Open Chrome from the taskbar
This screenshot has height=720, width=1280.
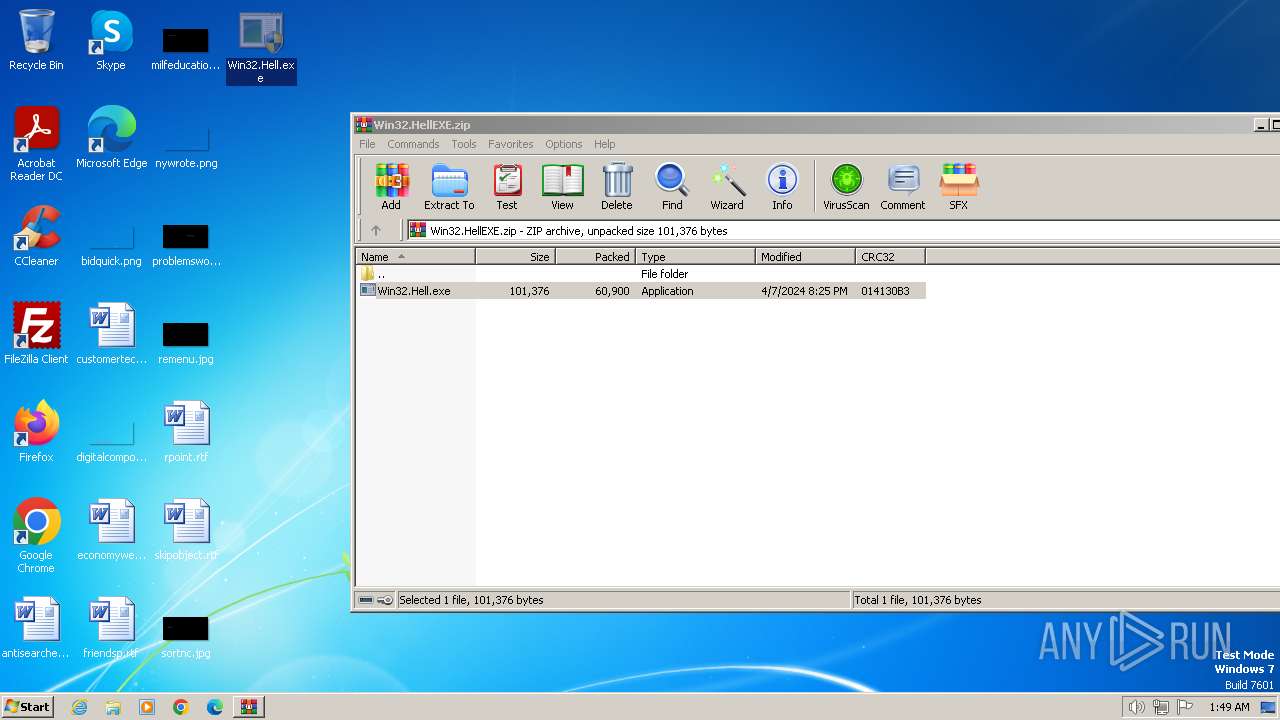181,707
